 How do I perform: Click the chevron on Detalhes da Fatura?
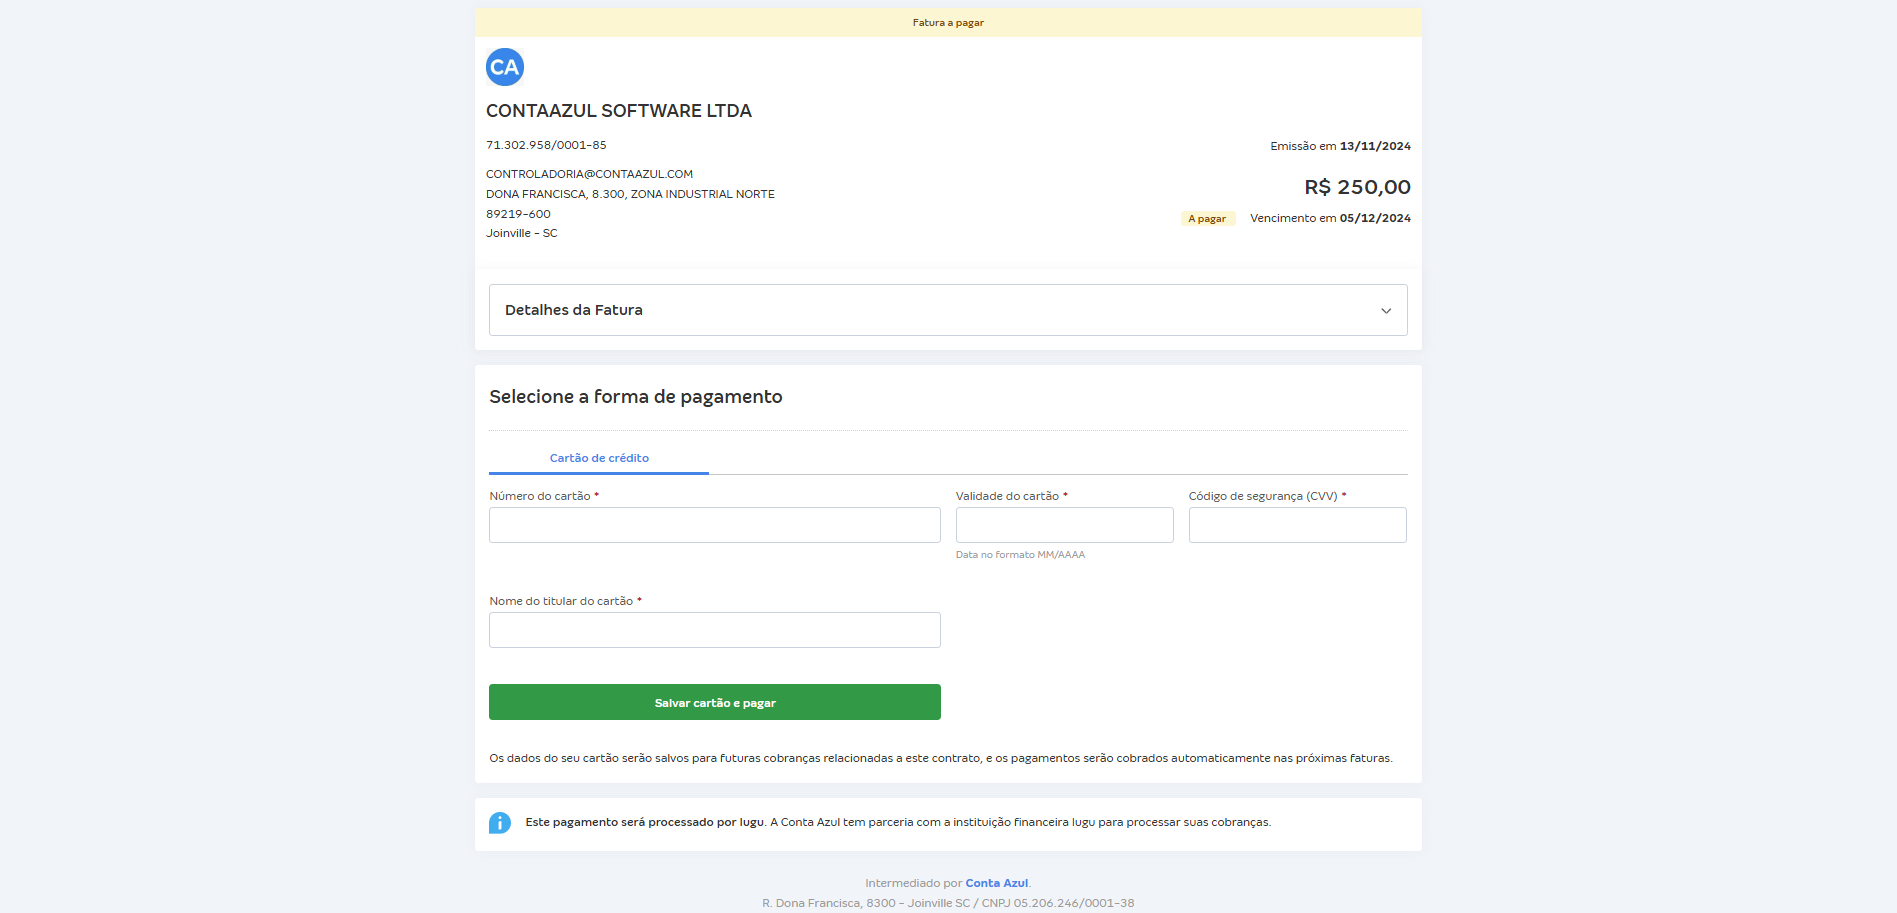[1386, 310]
